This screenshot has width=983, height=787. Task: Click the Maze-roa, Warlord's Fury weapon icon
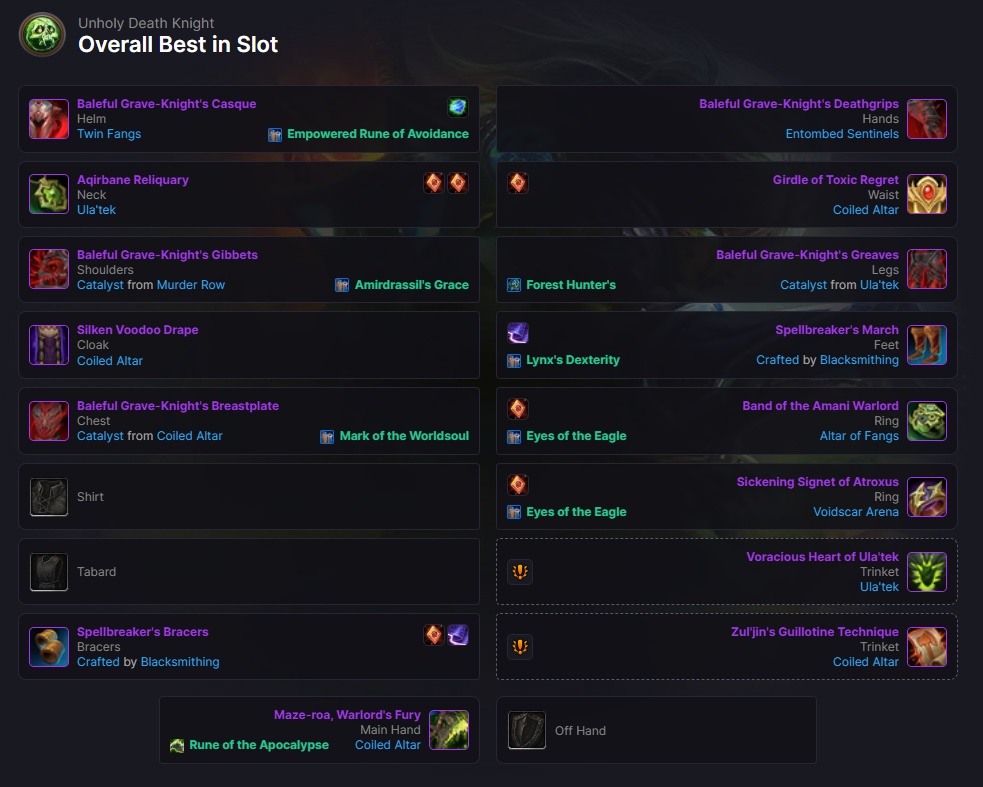coord(449,730)
